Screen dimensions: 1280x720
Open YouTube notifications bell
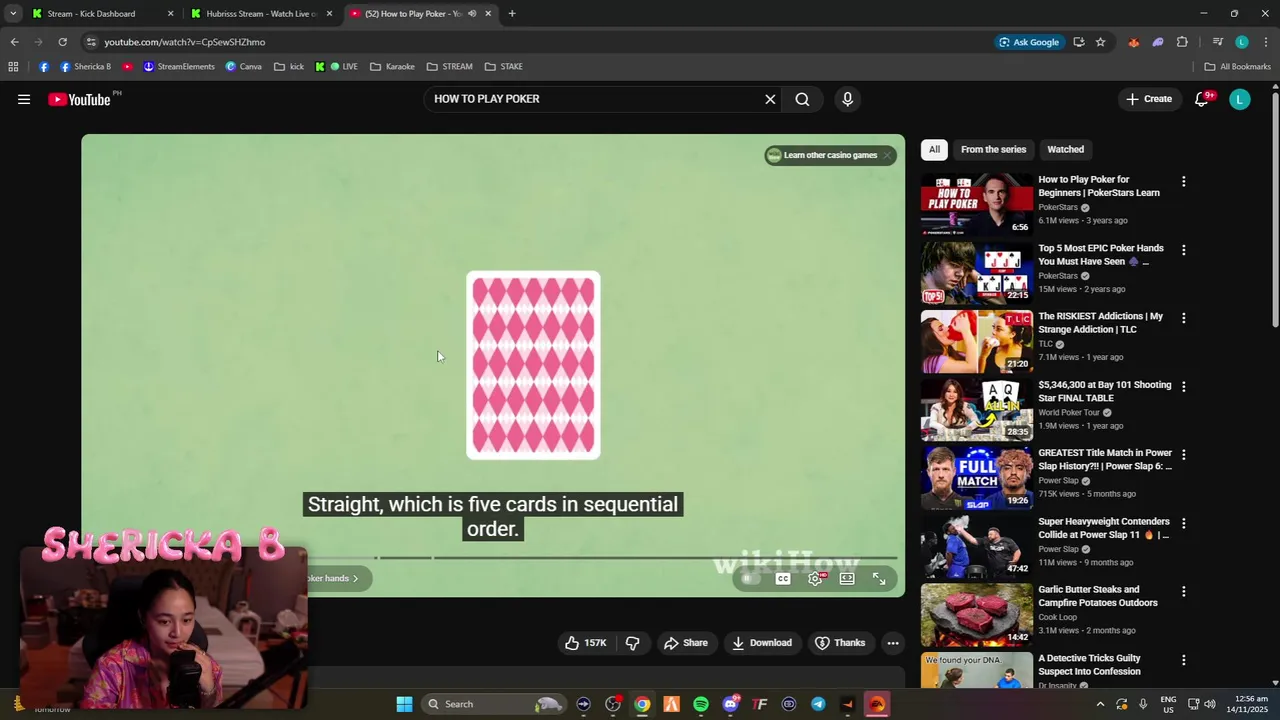tap(1203, 99)
